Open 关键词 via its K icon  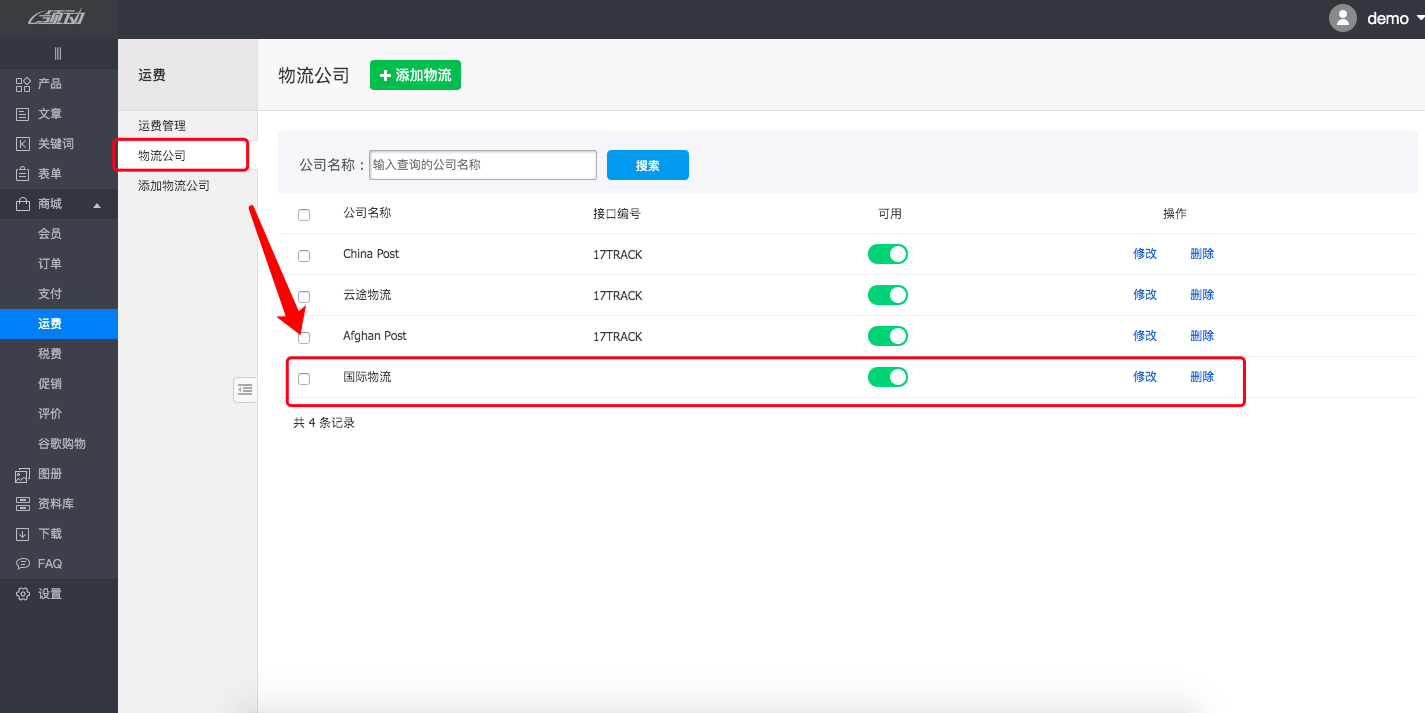pos(23,144)
